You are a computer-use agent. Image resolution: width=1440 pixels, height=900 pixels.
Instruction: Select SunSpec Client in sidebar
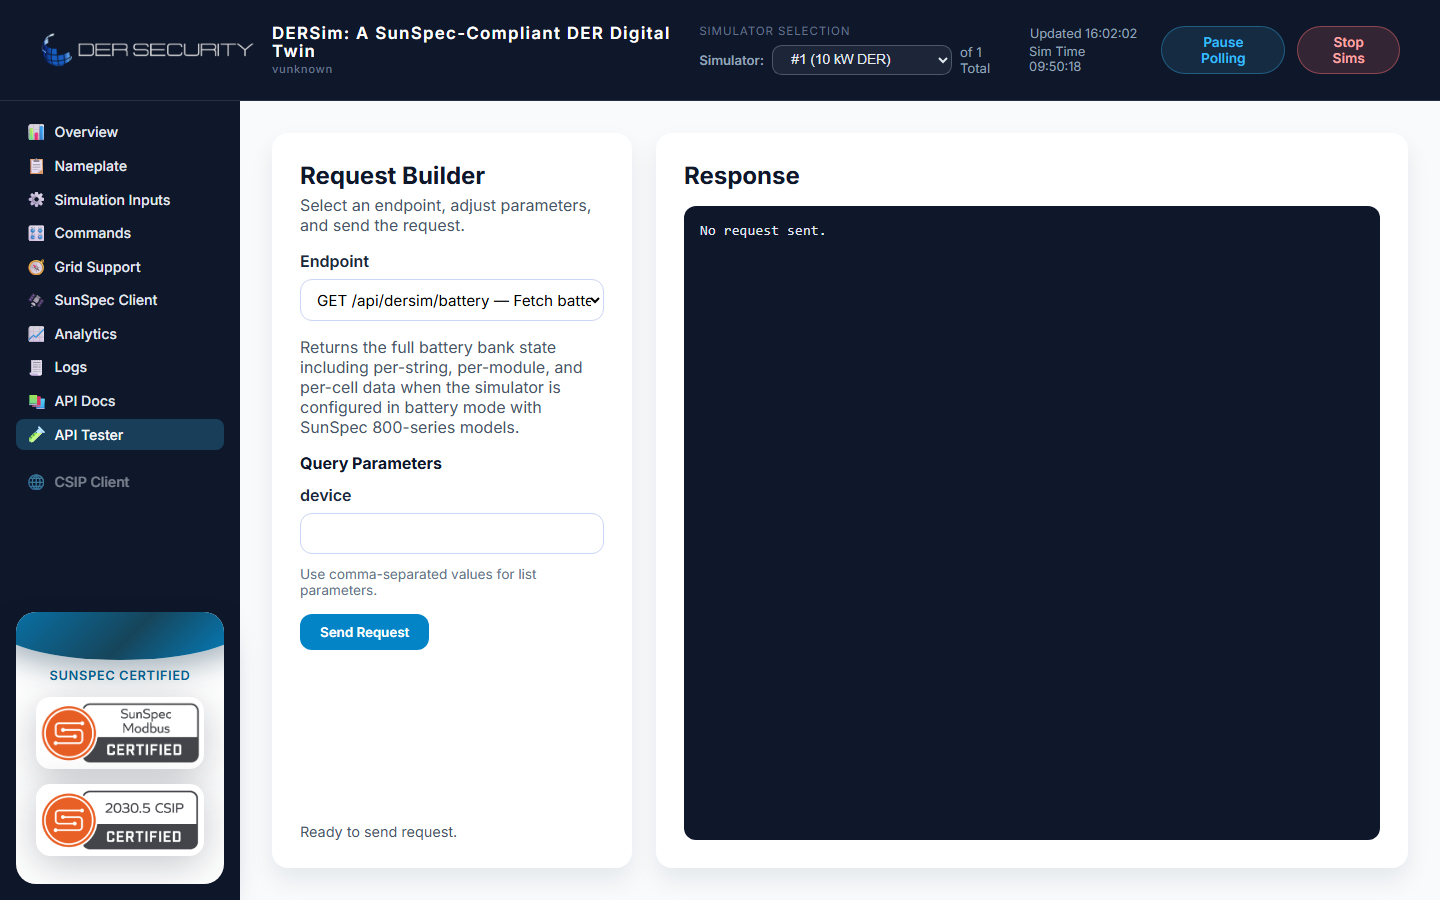click(x=120, y=300)
